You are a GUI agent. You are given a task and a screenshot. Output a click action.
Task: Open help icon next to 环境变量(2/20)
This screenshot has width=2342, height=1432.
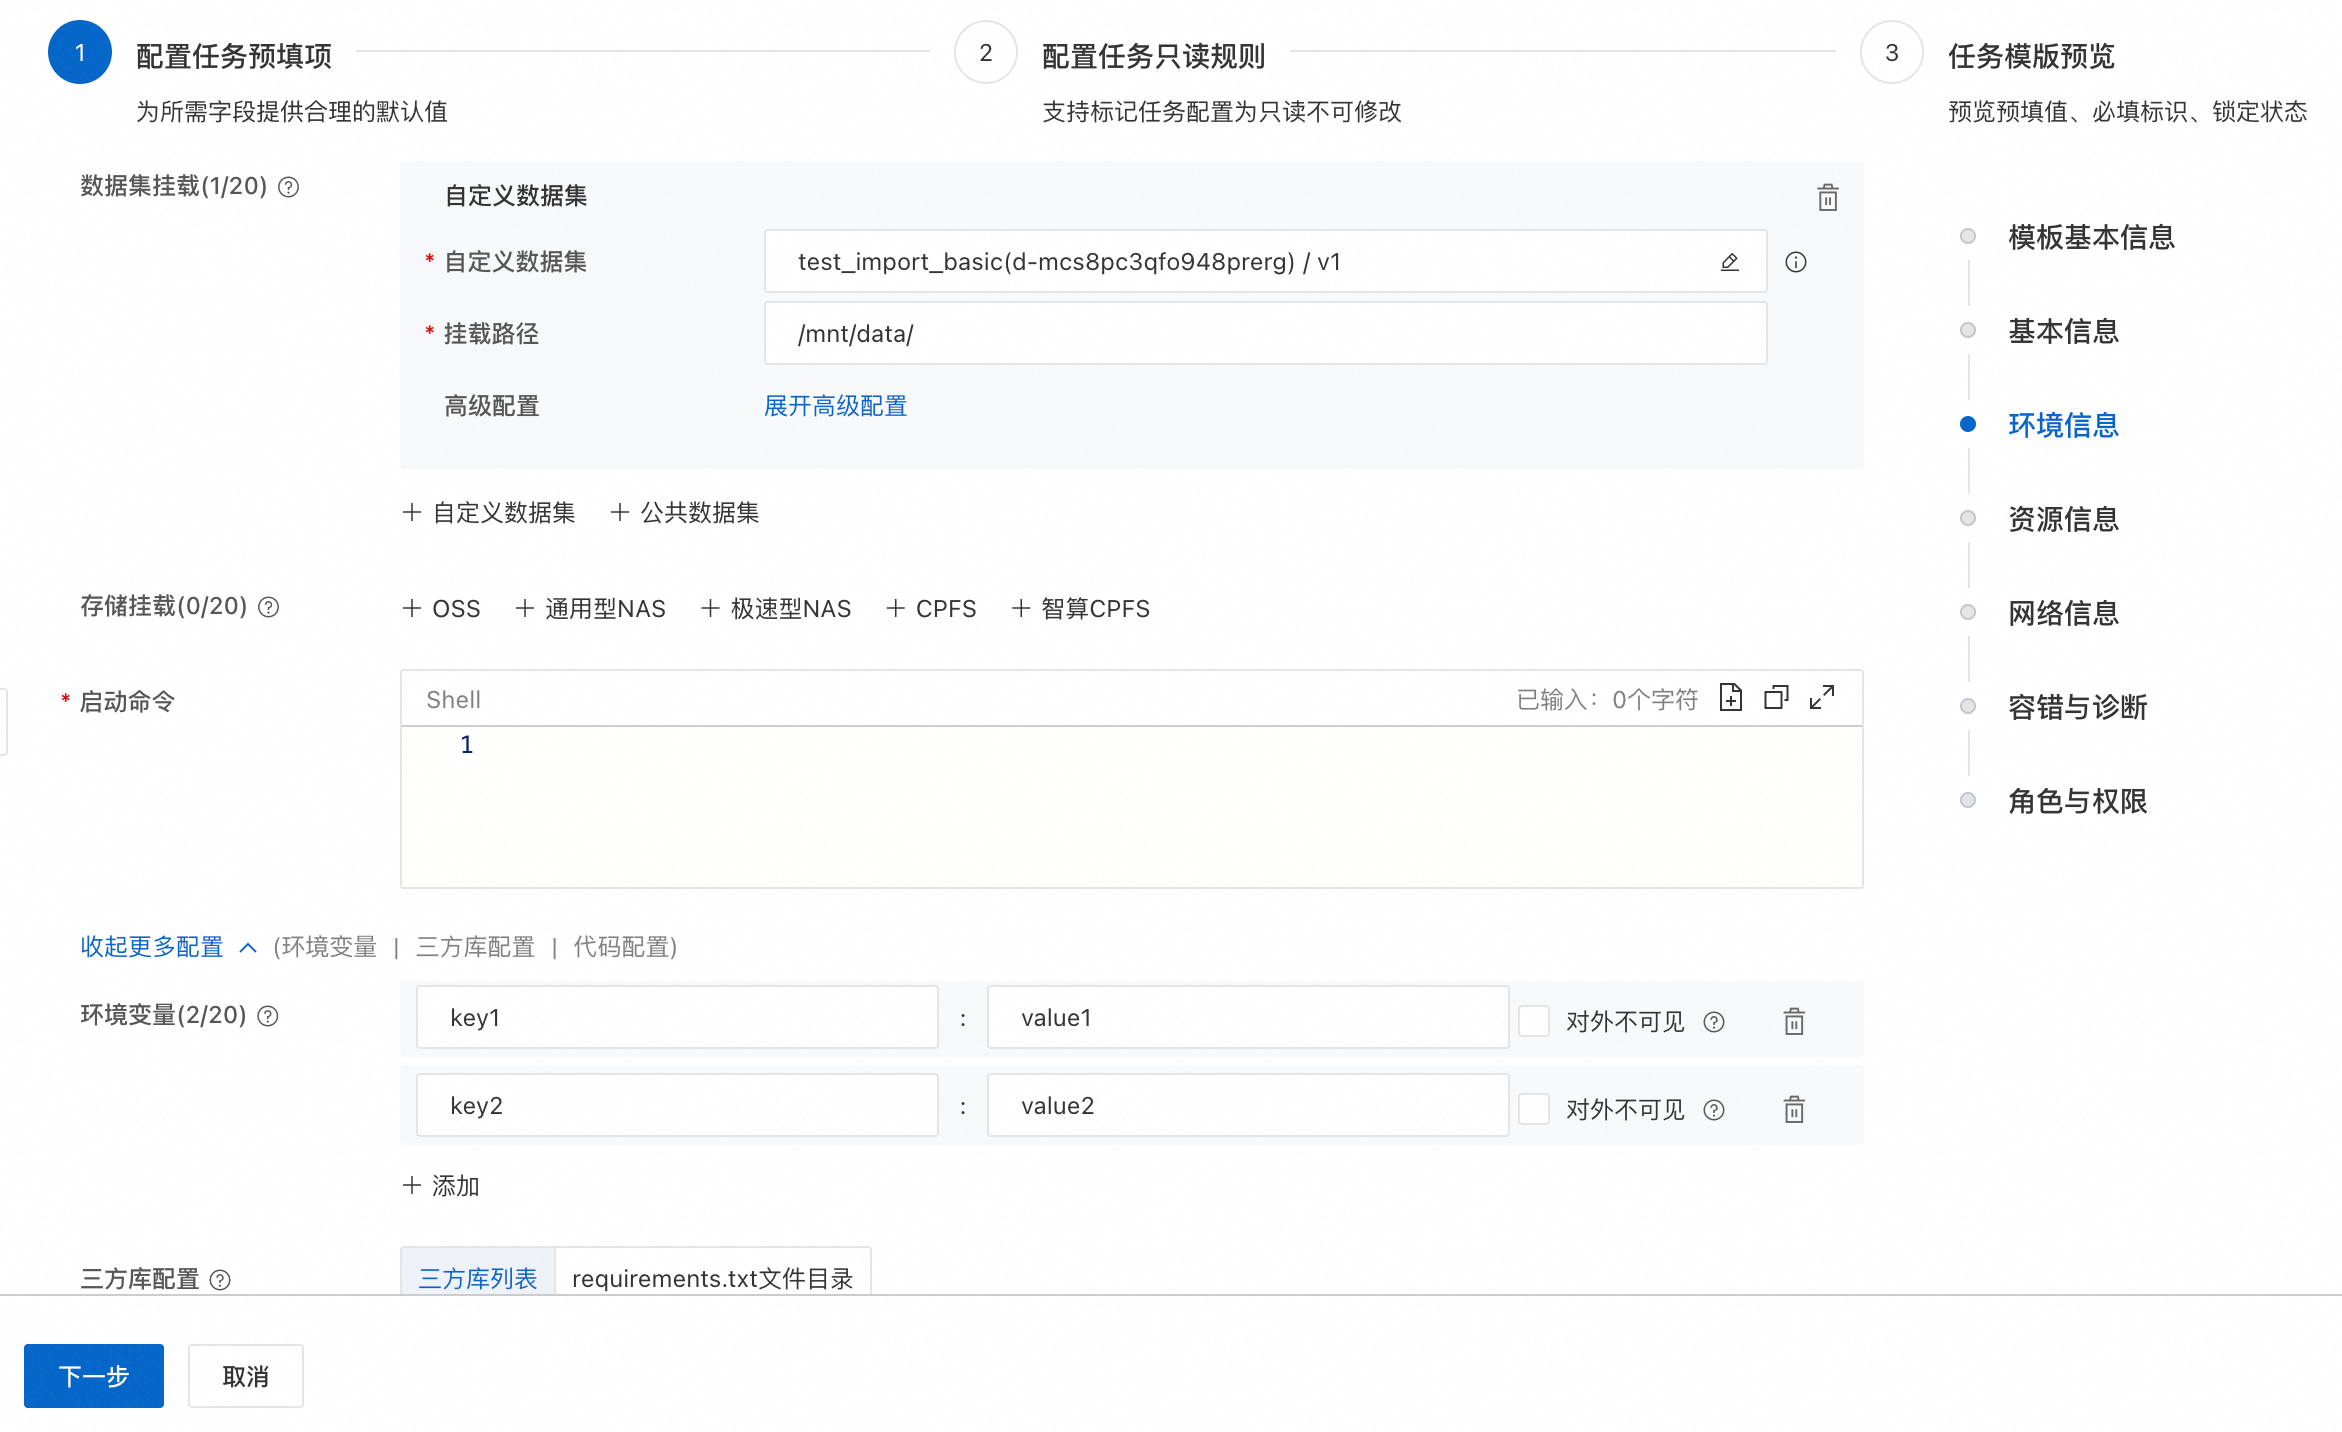click(268, 1016)
